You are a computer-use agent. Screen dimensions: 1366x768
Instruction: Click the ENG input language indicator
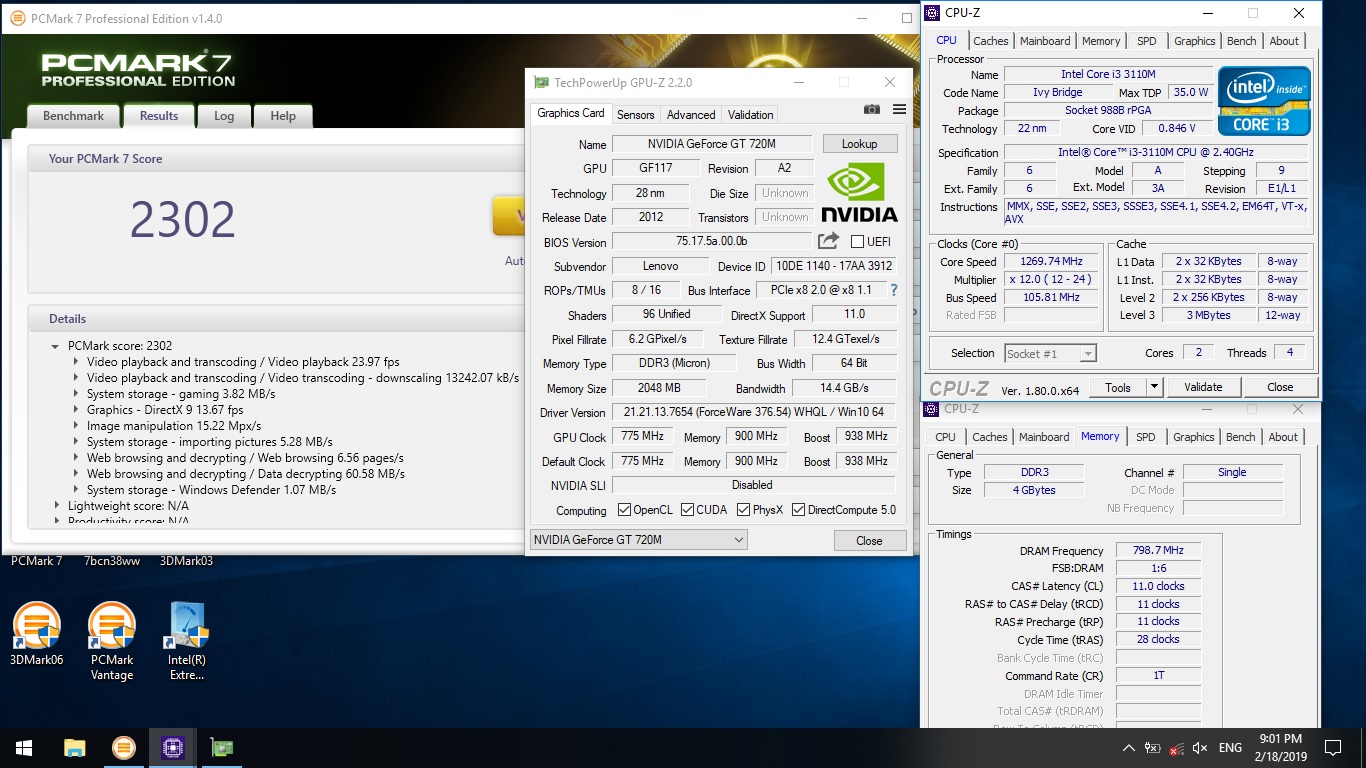pyautogui.click(x=1230, y=747)
